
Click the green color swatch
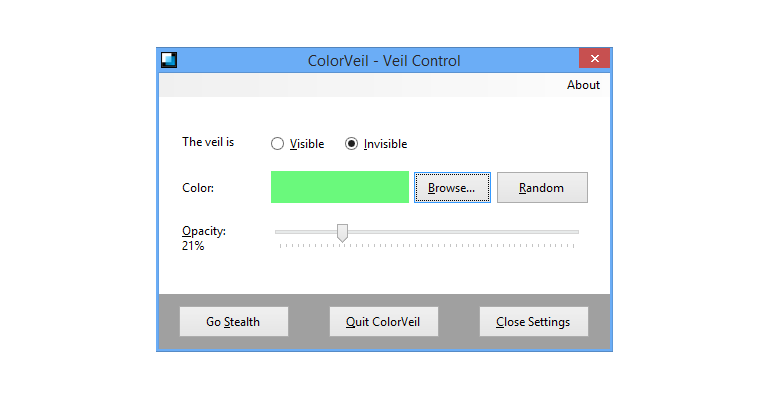coord(340,187)
